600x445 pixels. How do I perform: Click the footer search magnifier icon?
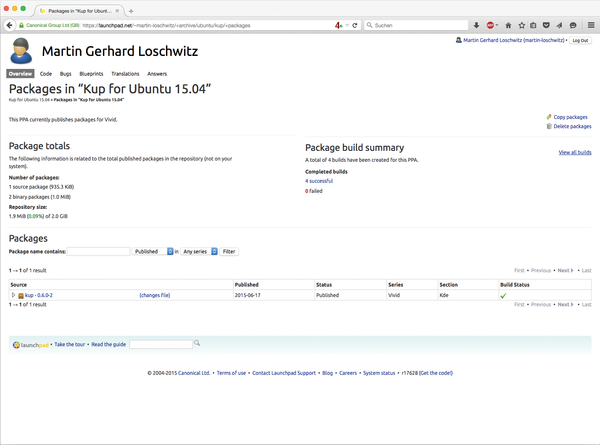[197, 343]
